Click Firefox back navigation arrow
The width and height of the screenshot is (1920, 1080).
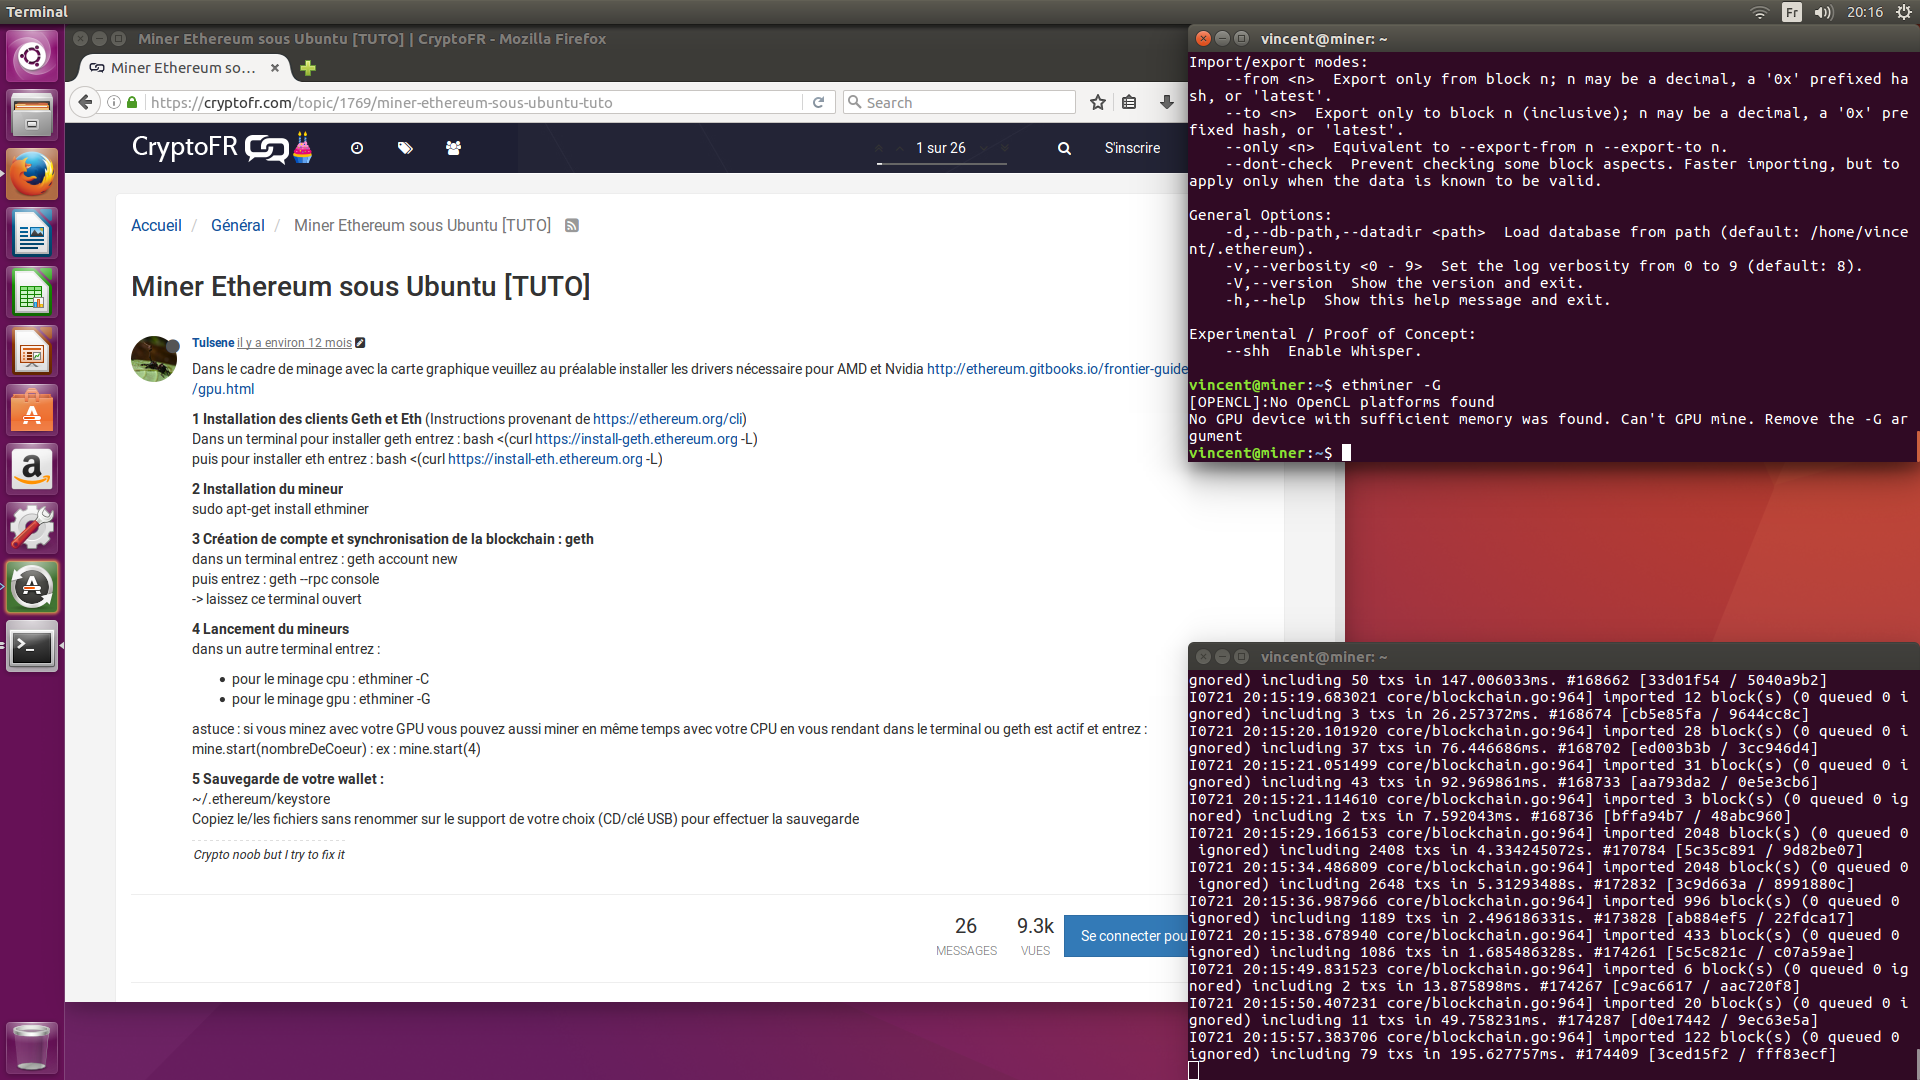[86, 102]
